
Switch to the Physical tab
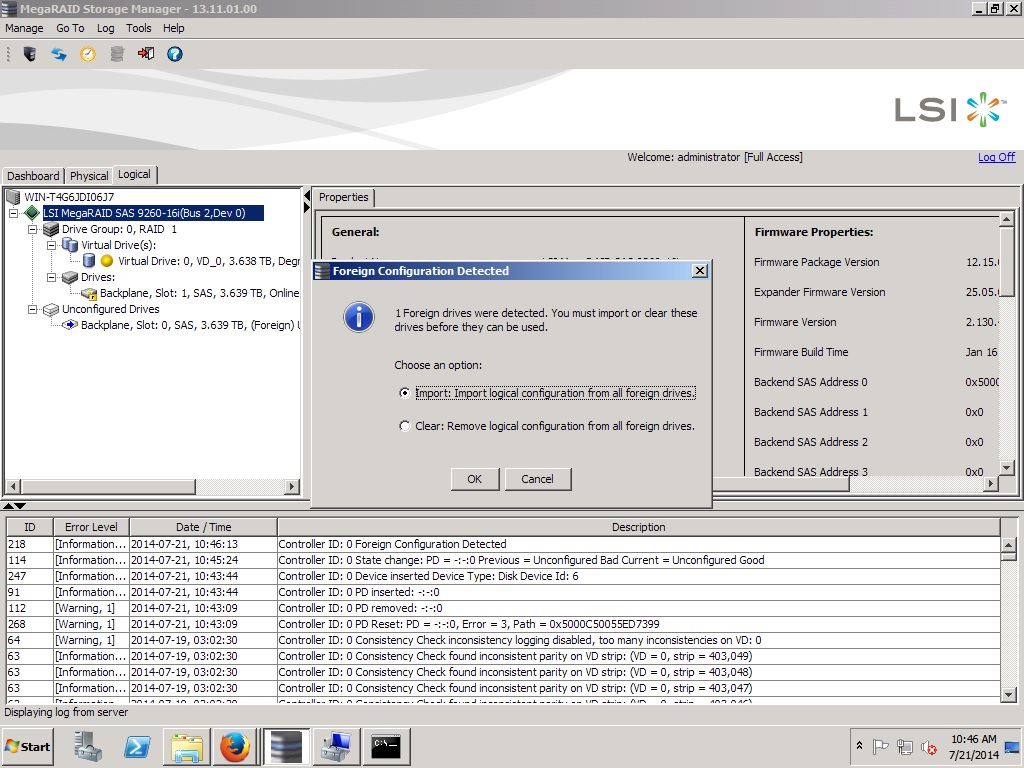(89, 176)
